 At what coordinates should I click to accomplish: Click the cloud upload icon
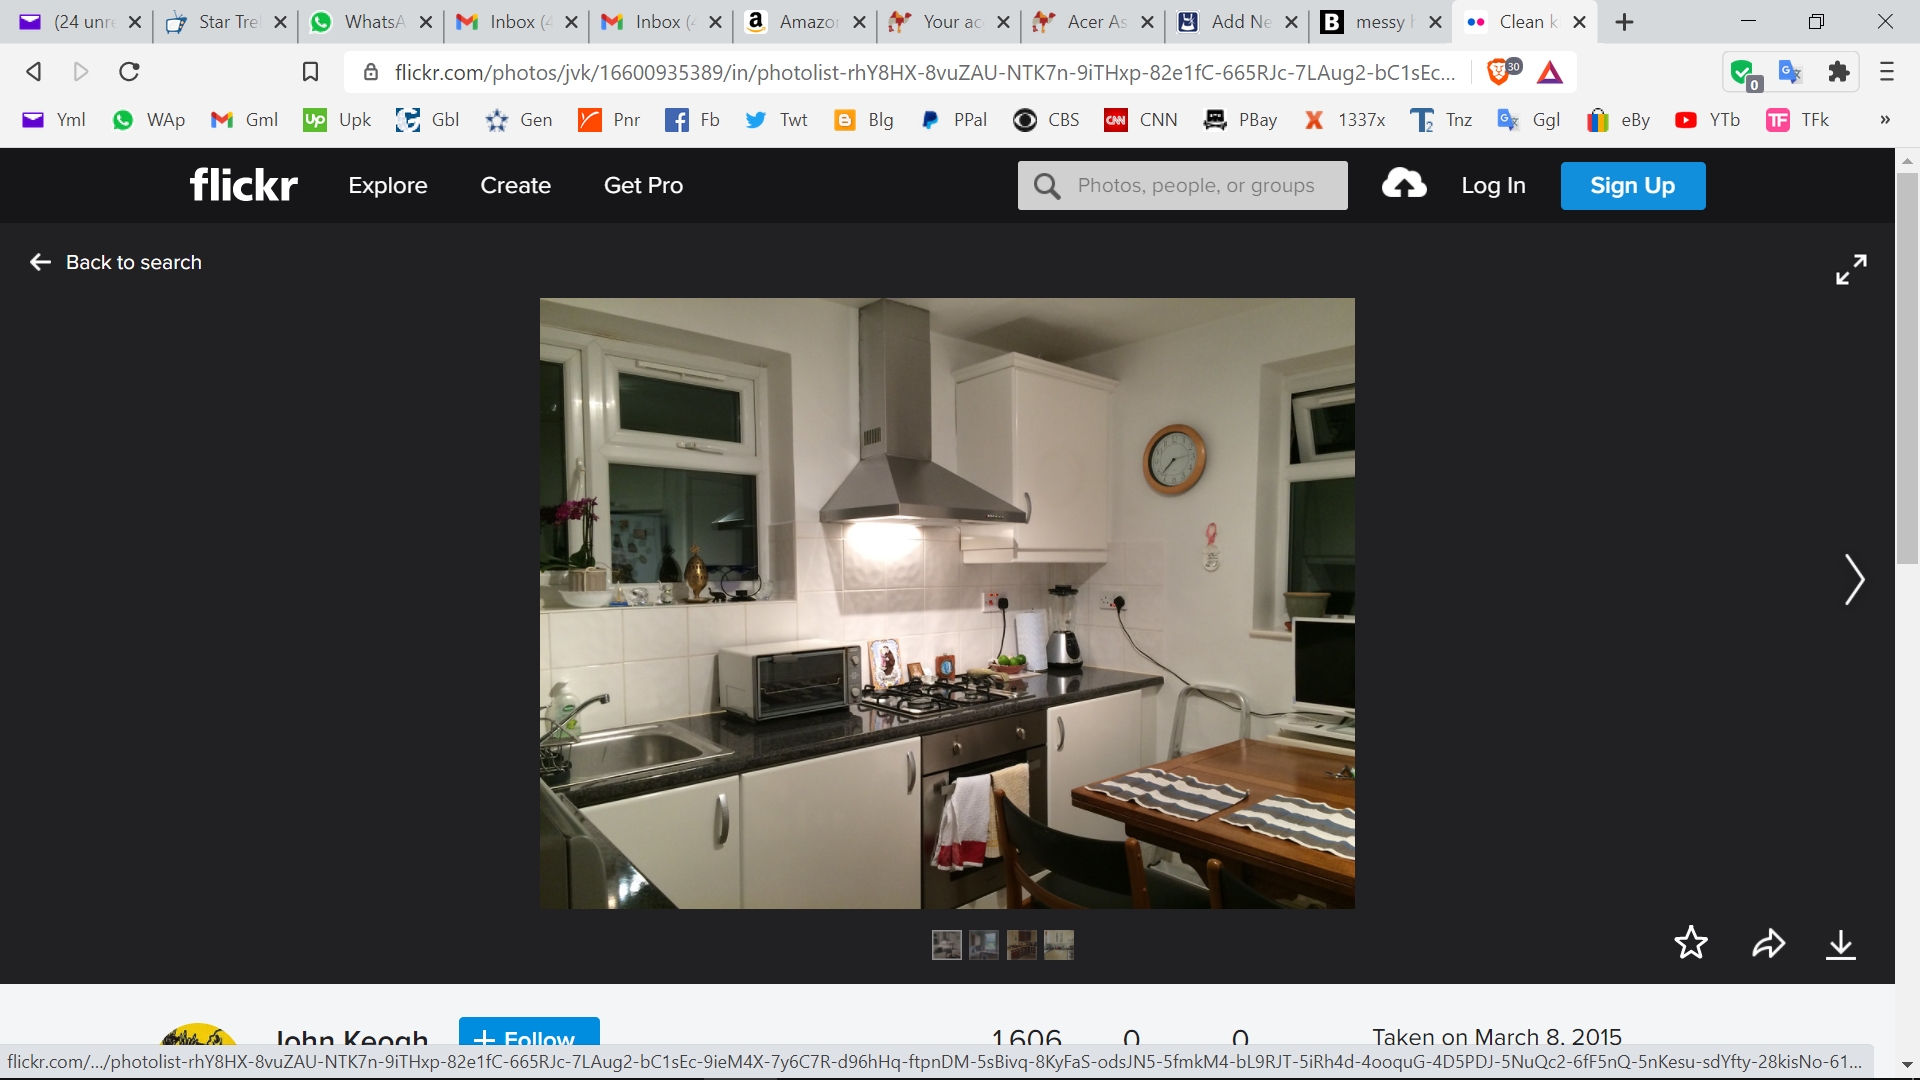(1404, 185)
